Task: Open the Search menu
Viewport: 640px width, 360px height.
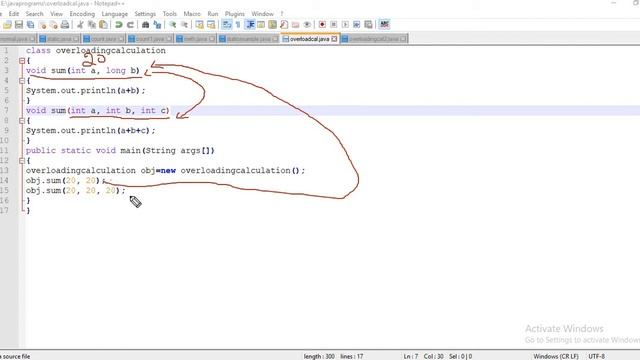Action: click(x=34, y=13)
